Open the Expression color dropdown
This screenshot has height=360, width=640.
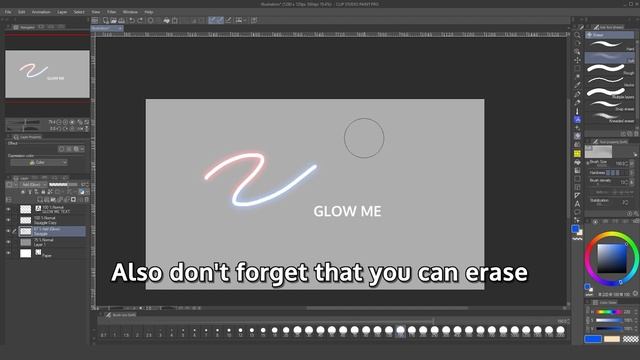point(39,162)
